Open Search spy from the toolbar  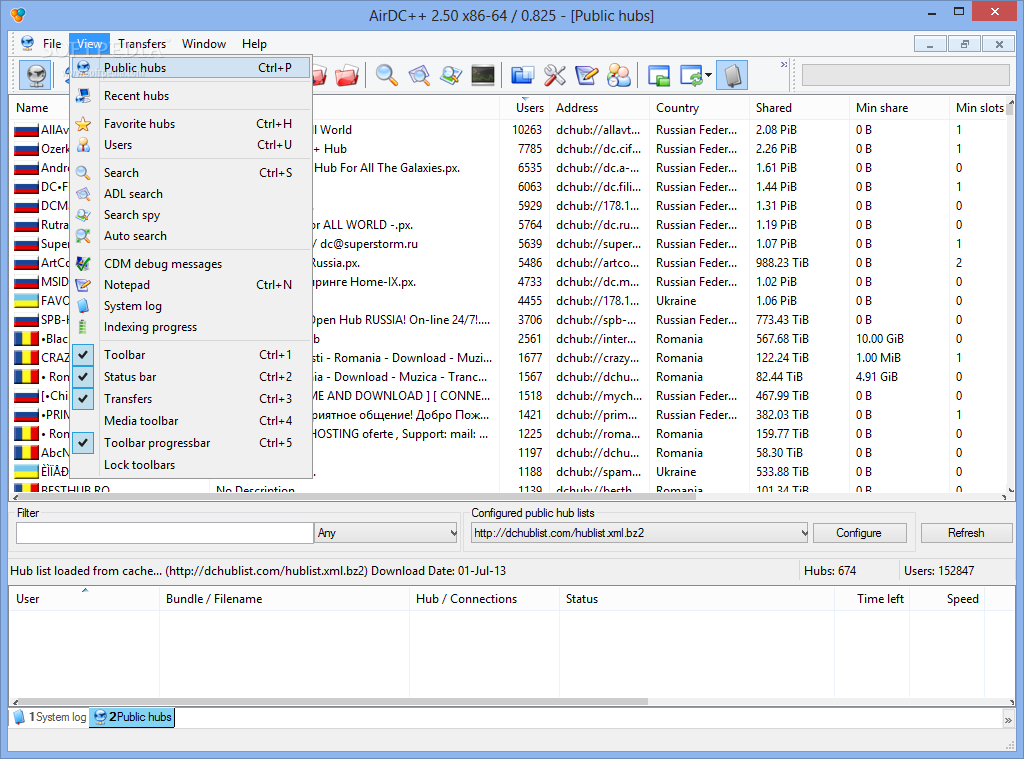pos(451,75)
